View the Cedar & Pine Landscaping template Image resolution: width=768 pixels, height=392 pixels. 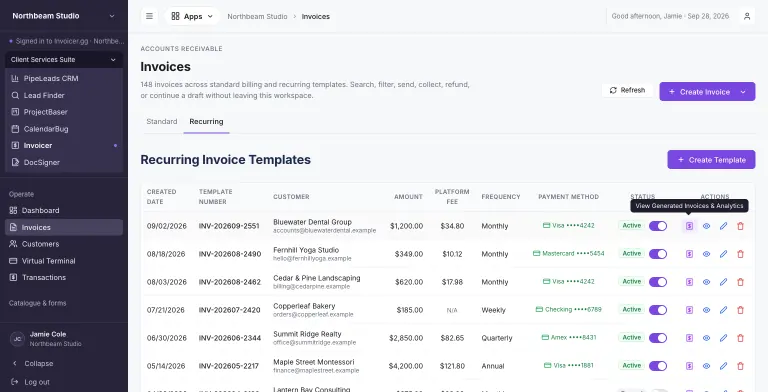coord(706,282)
